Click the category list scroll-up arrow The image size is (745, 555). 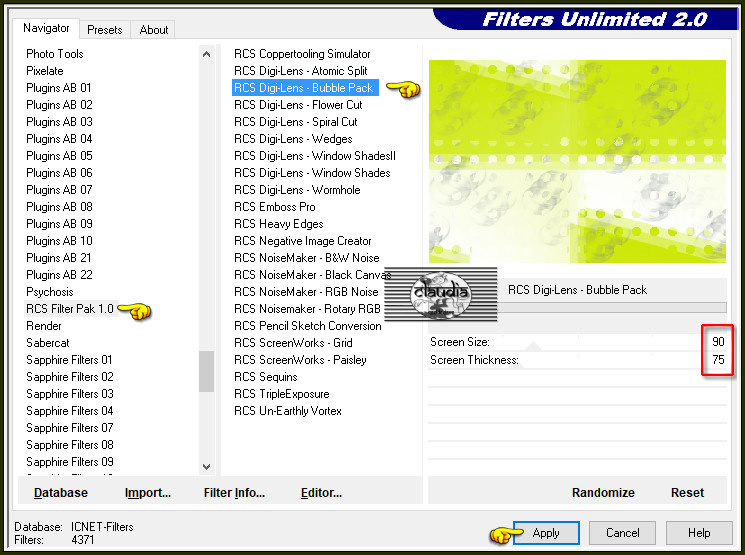pyautogui.click(x=206, y=54)
